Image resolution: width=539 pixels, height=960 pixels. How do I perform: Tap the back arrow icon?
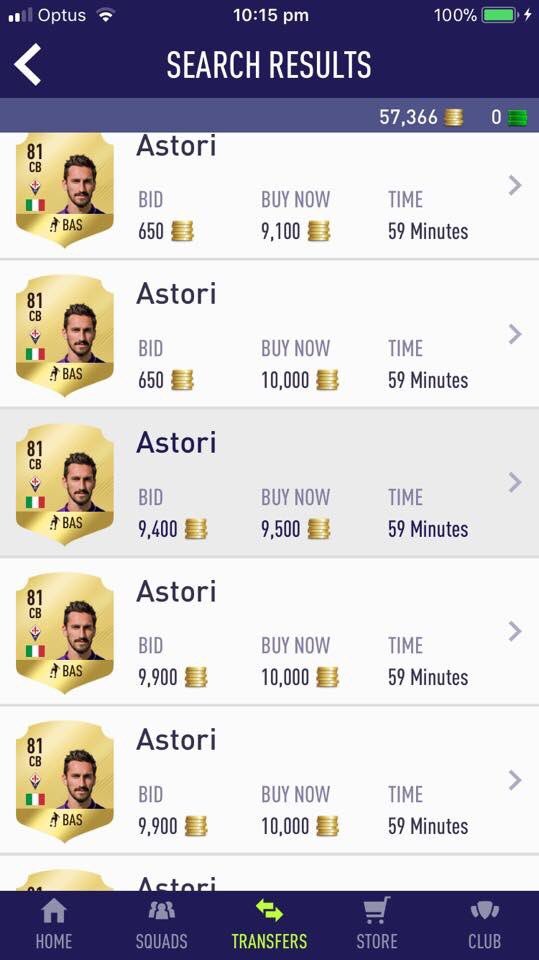28,64
